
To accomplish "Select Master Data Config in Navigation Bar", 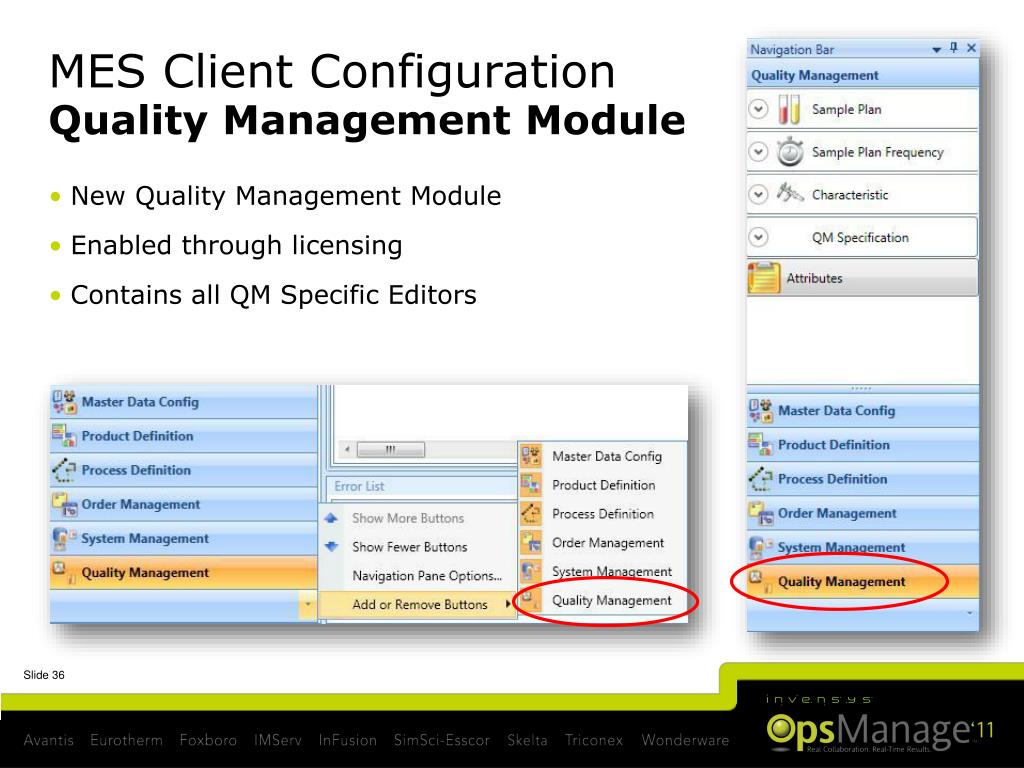I will point(863,411).
